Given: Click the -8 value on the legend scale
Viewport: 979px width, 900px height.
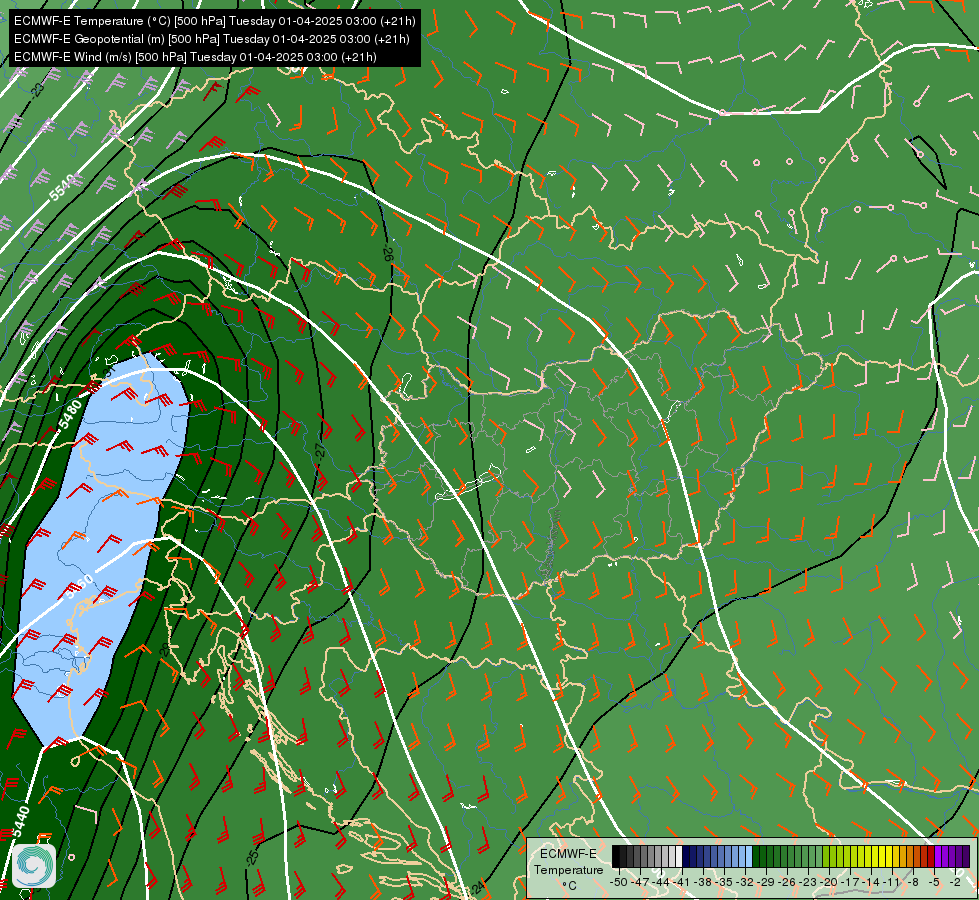Looking at the screenshot, I should [913, 883].
